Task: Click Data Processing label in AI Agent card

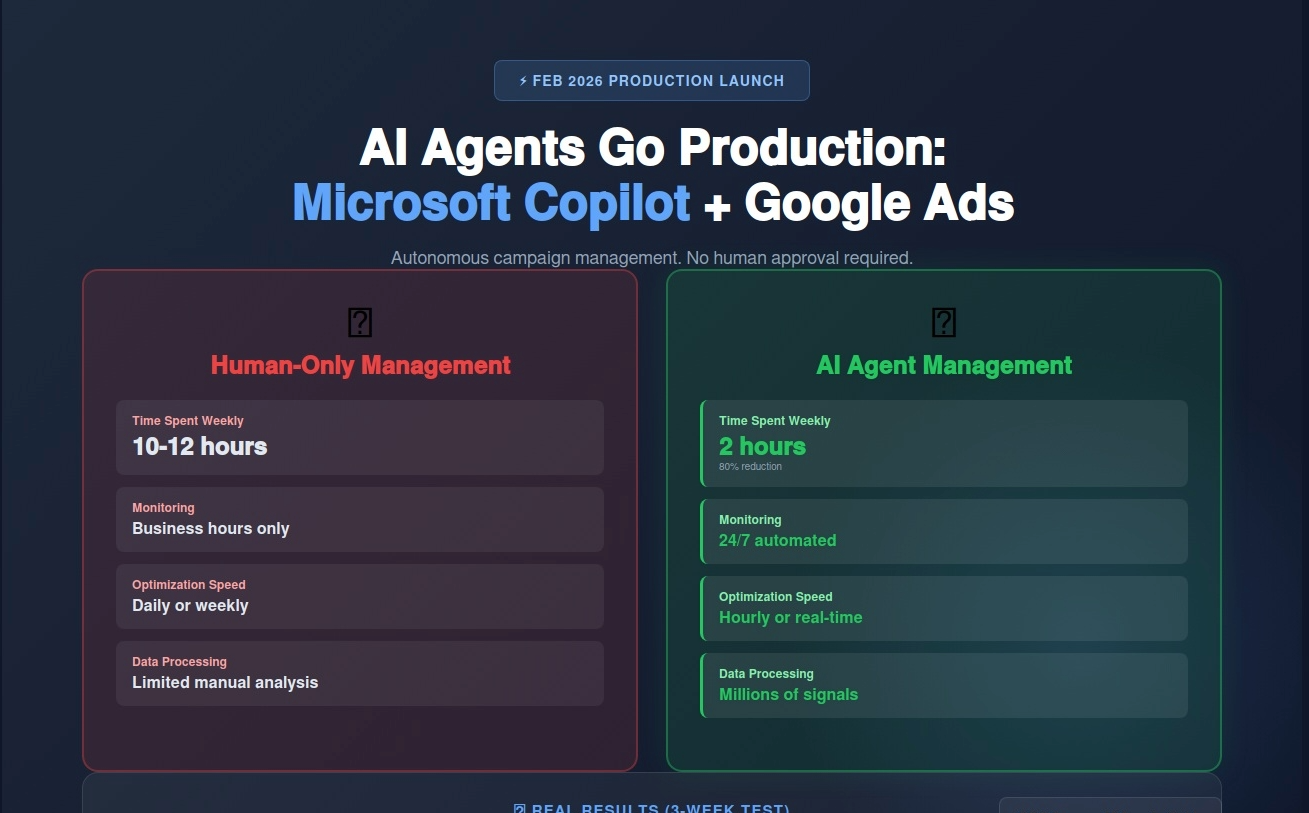Action: click(x=766, y=674)
